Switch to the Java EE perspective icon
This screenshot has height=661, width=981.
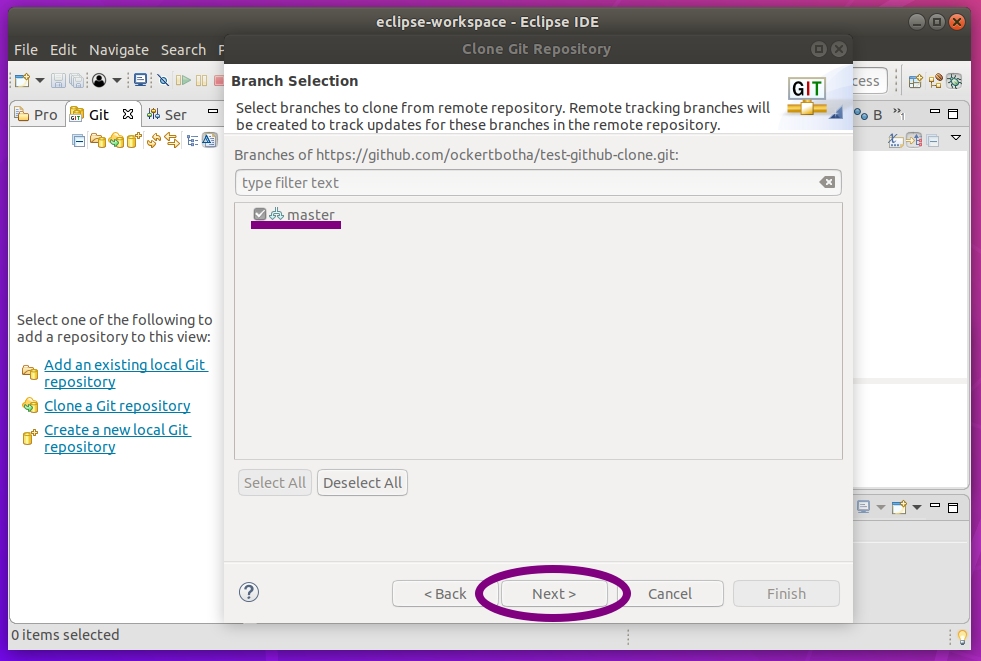click(x=935, y=81)
